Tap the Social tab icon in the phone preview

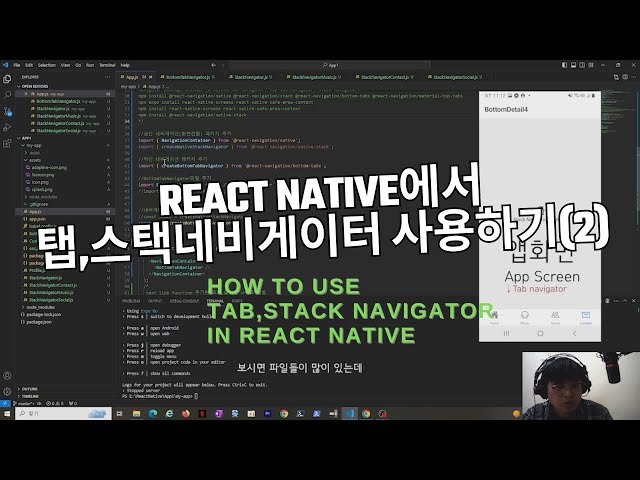click(555, 317)
